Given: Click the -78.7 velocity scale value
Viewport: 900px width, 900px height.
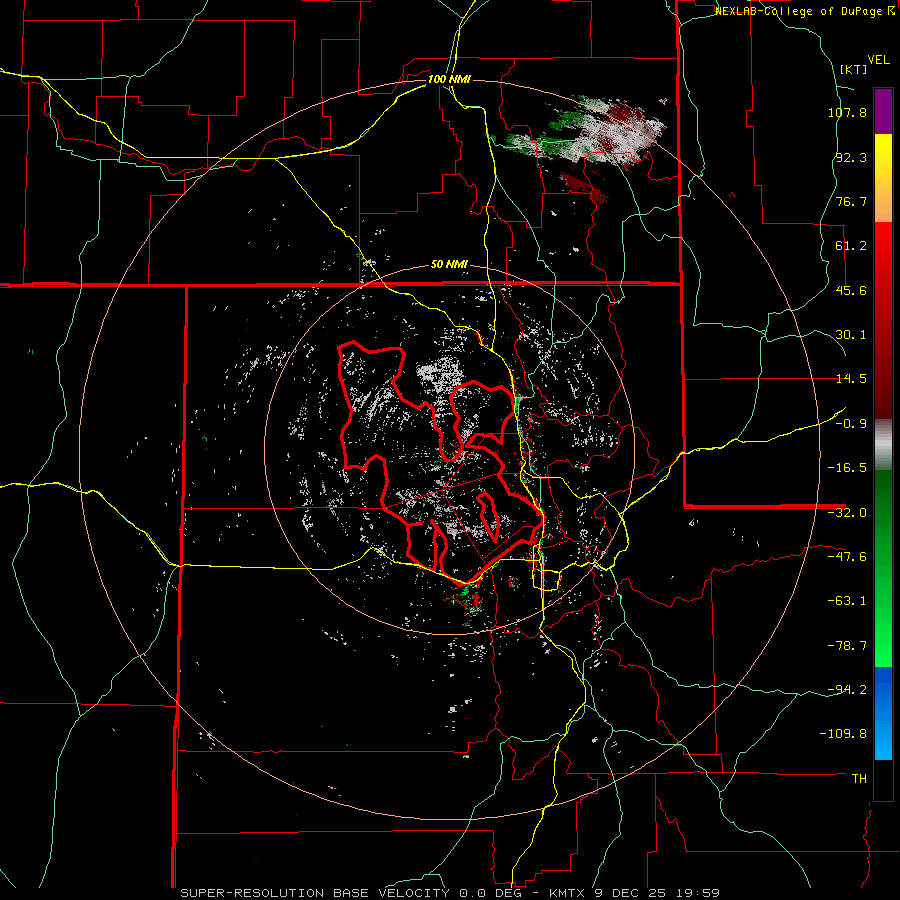Looking at the screenshot, I should (x=847, y=646).
